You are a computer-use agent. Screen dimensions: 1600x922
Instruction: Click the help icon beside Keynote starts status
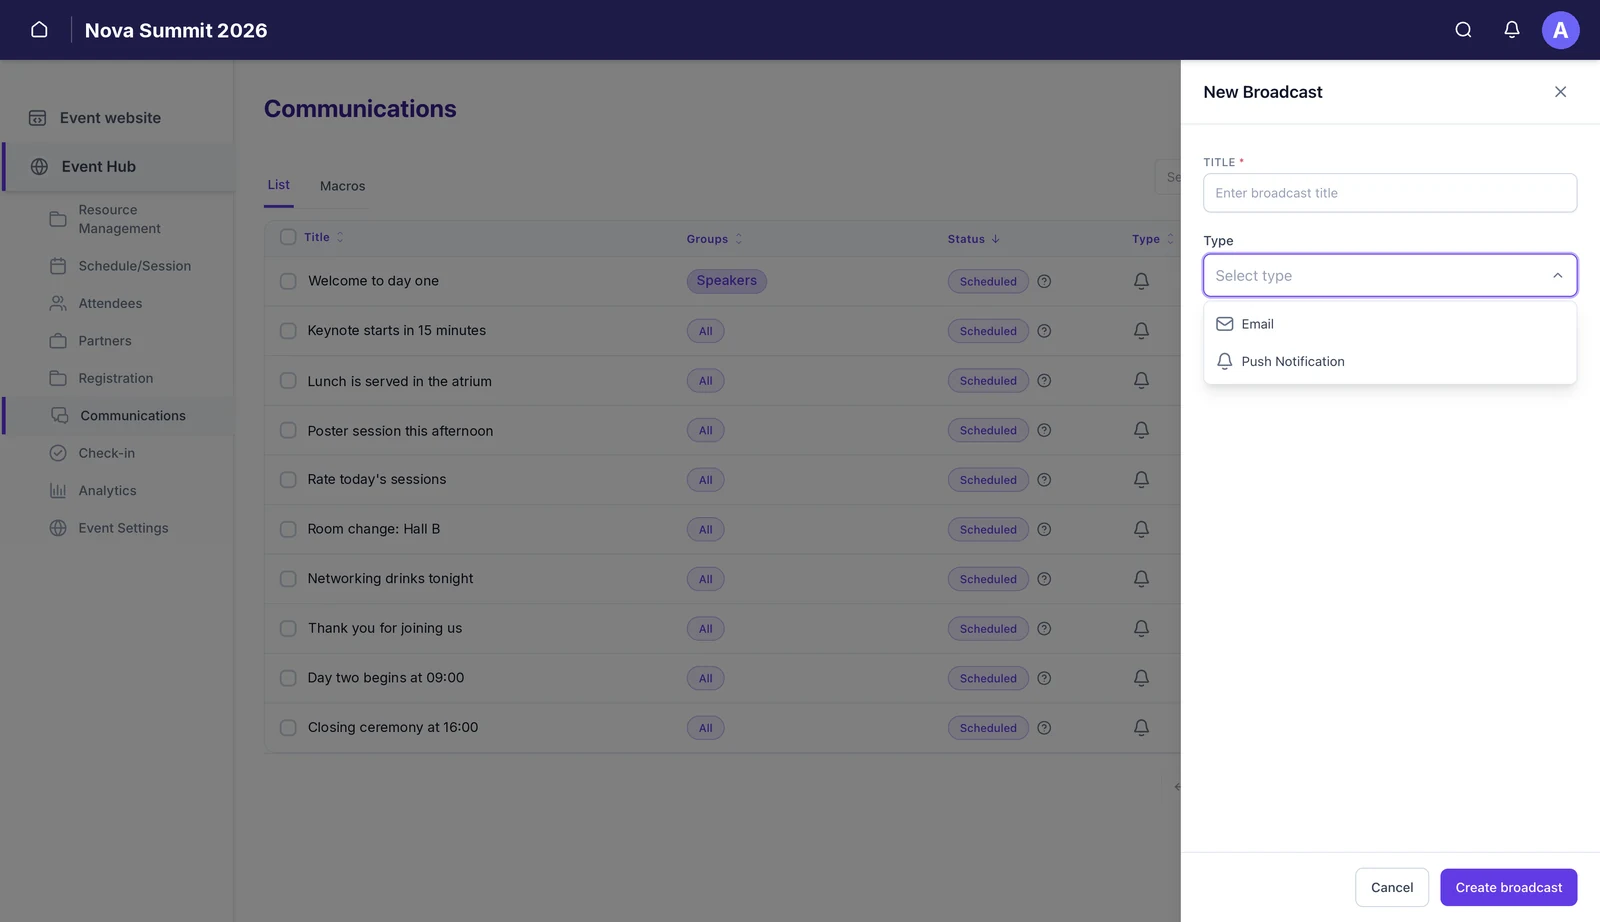pyautogui.click(x=1044, y=331)
